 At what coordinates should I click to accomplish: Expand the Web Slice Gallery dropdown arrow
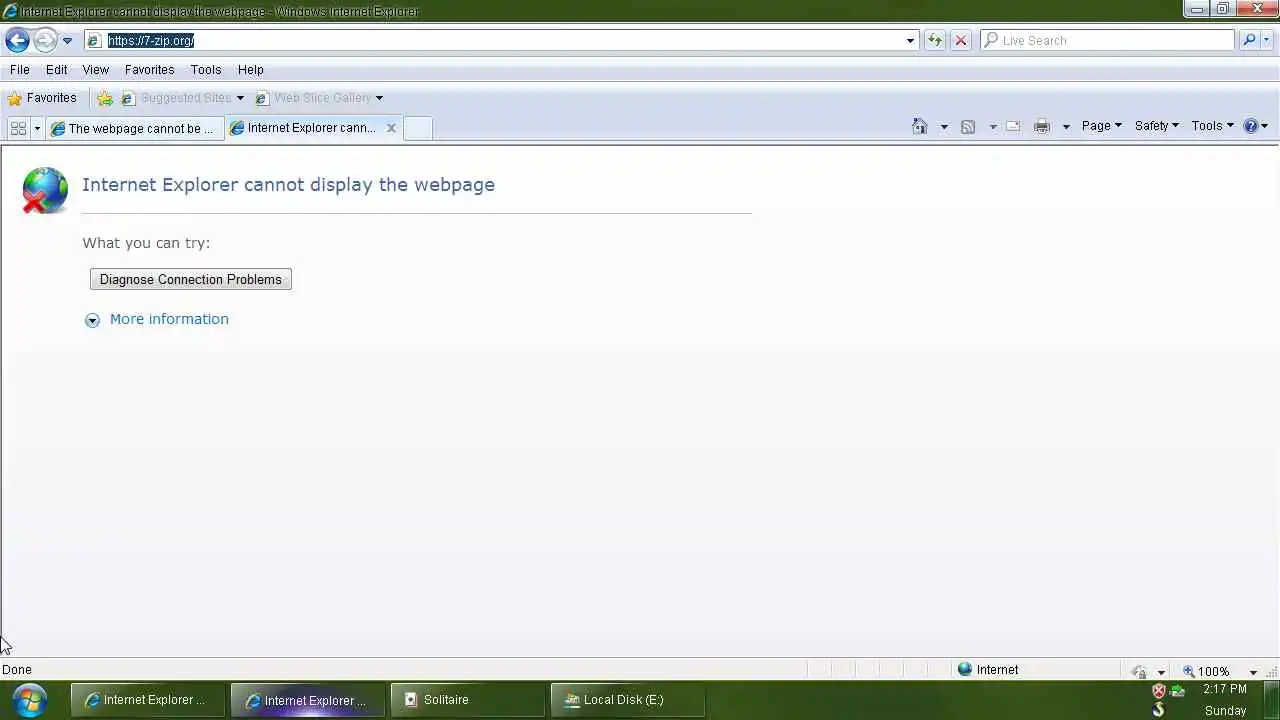click(379, 98)
